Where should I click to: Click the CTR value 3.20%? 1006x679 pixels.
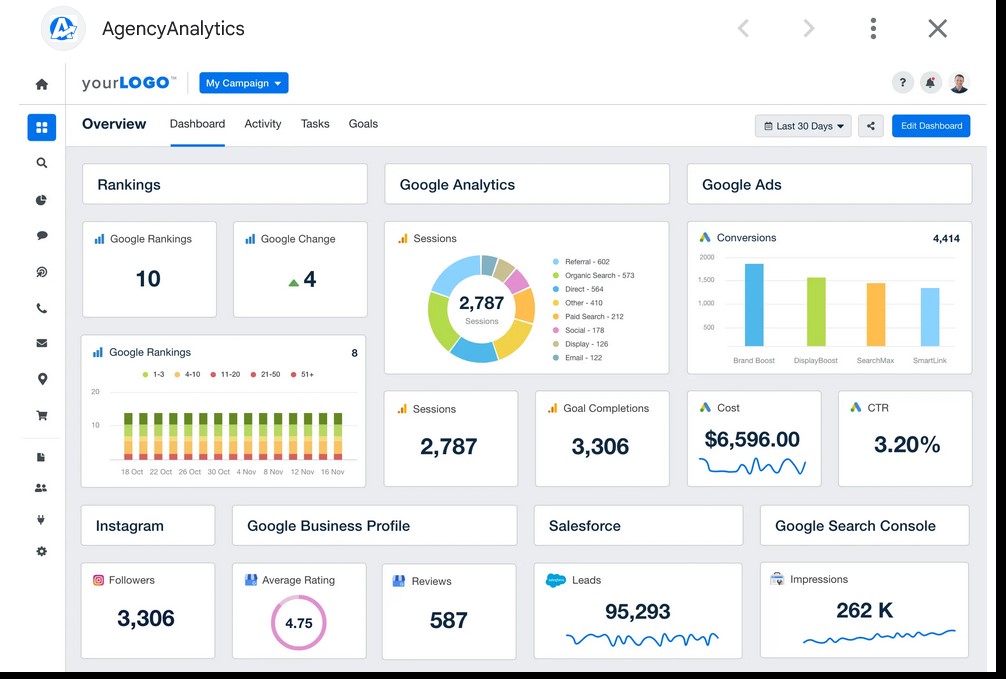[x=907, y=444]
